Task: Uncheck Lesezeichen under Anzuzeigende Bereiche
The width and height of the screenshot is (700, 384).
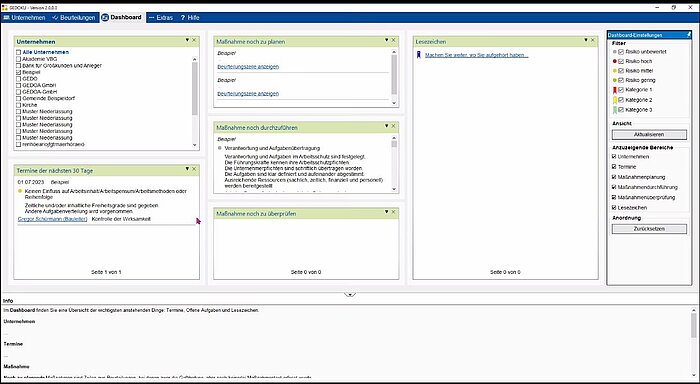Action: (x=614, y=208)
